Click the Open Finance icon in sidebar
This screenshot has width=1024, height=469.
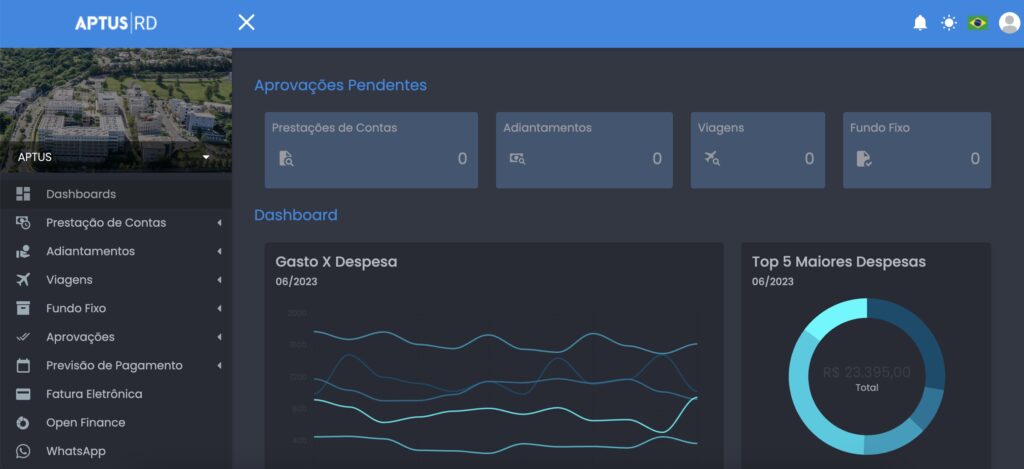click(23, 423)
